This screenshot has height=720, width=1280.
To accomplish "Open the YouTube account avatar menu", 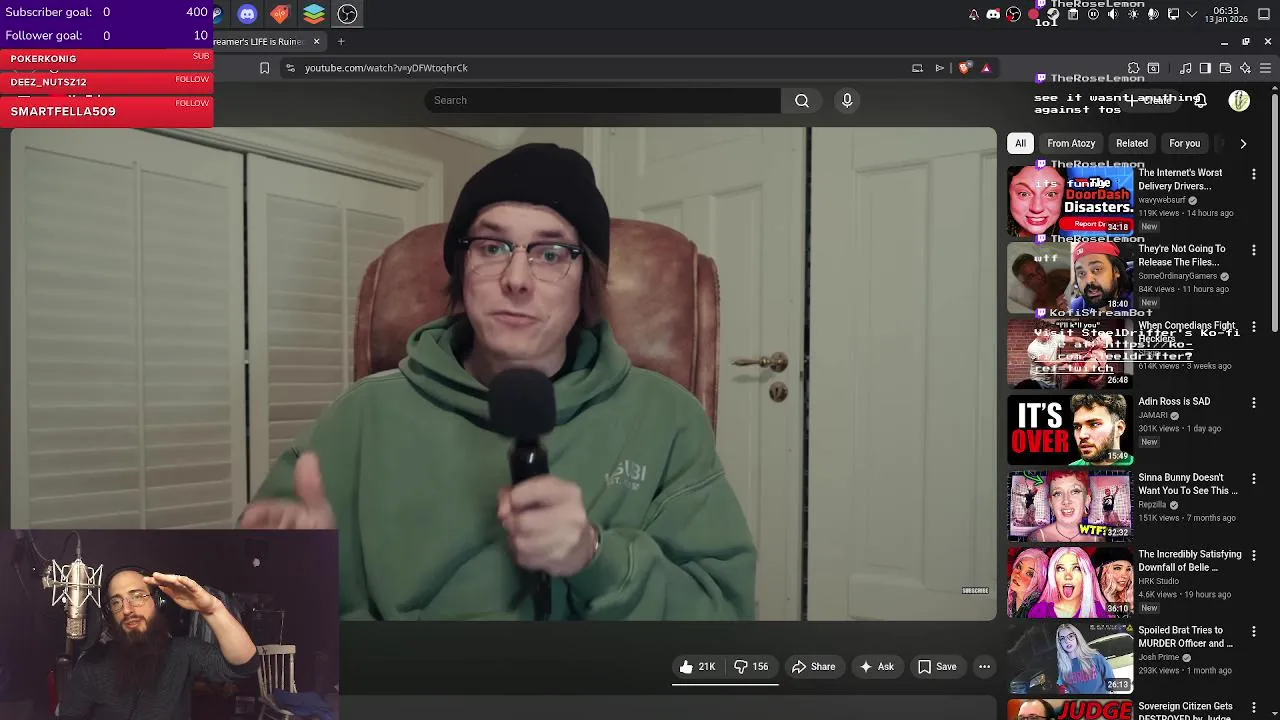I will pos(1239,100).
